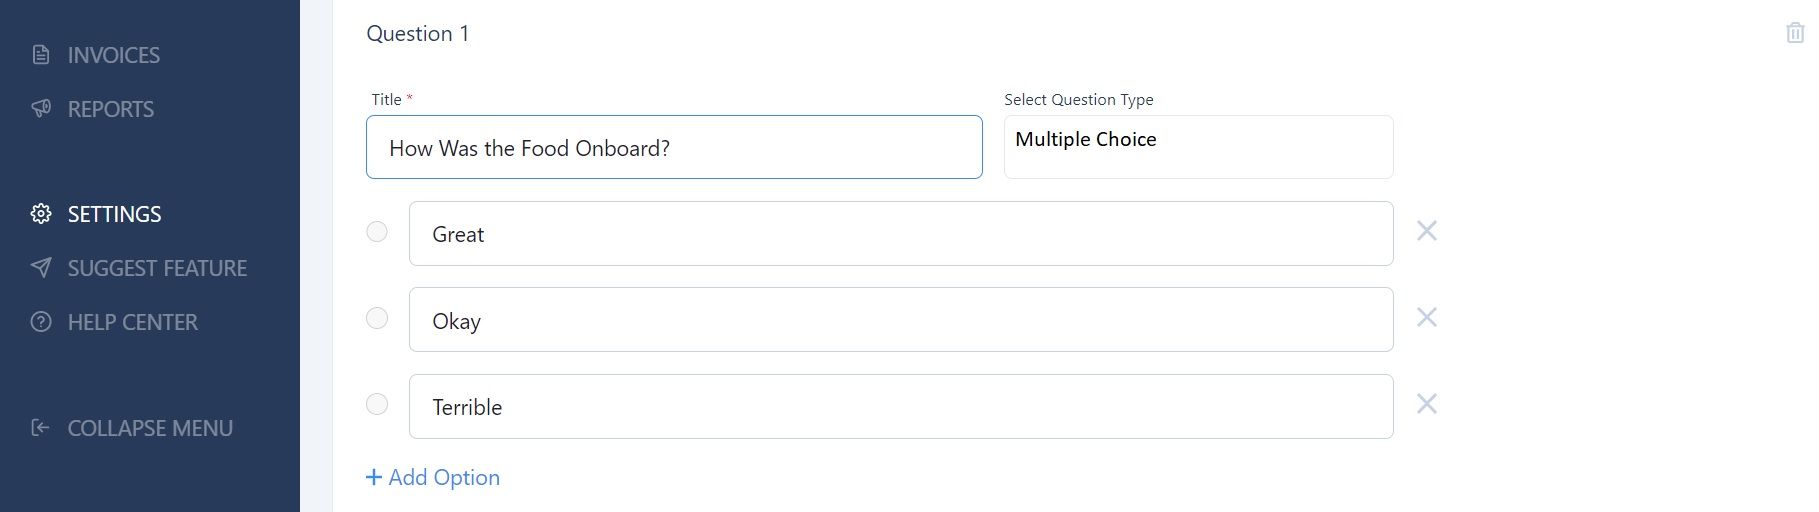This screenshot has height=512, width=1819.
Task: Remove the Okay option with X
Action: pyautogui.click(x=1427, y=318)
